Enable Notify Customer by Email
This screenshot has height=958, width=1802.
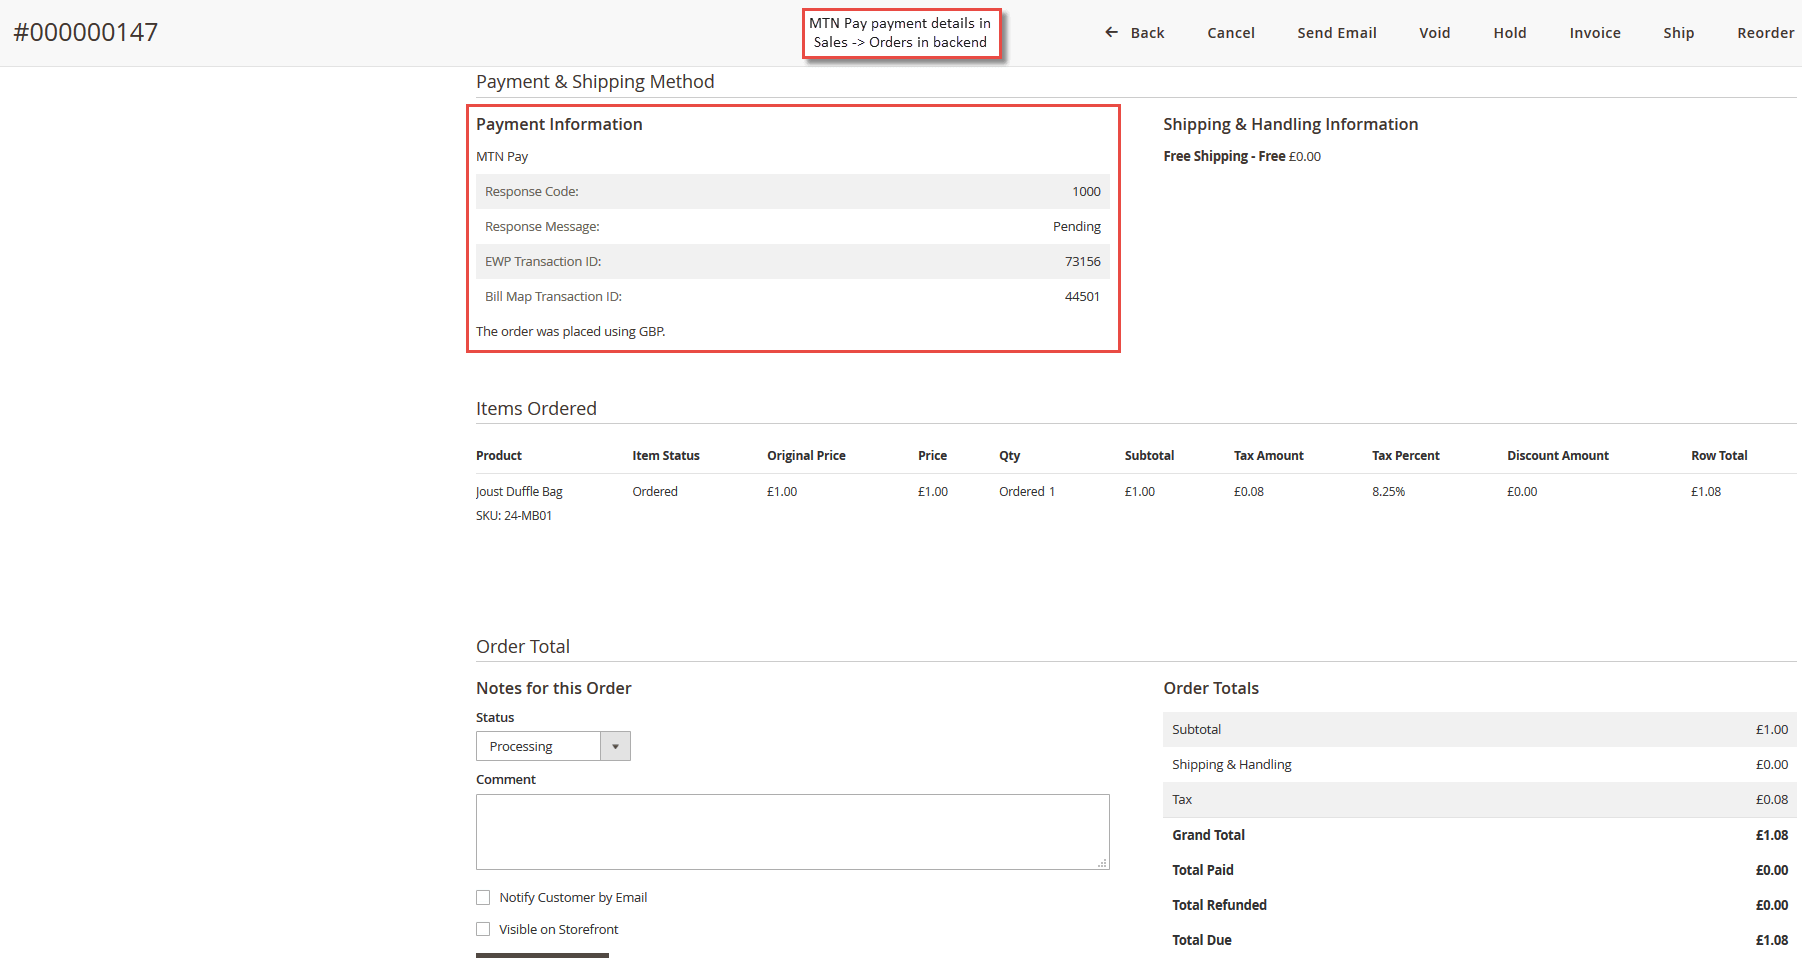point(483,897)
